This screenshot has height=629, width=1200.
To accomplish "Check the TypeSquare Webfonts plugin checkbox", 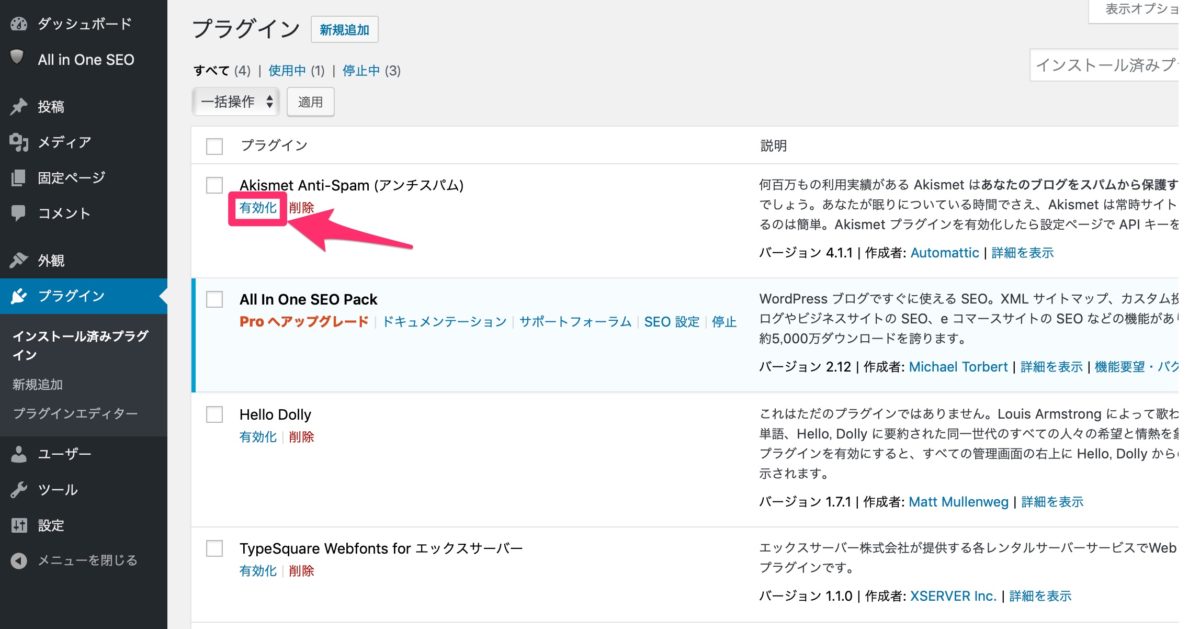I will pos(214,548).
